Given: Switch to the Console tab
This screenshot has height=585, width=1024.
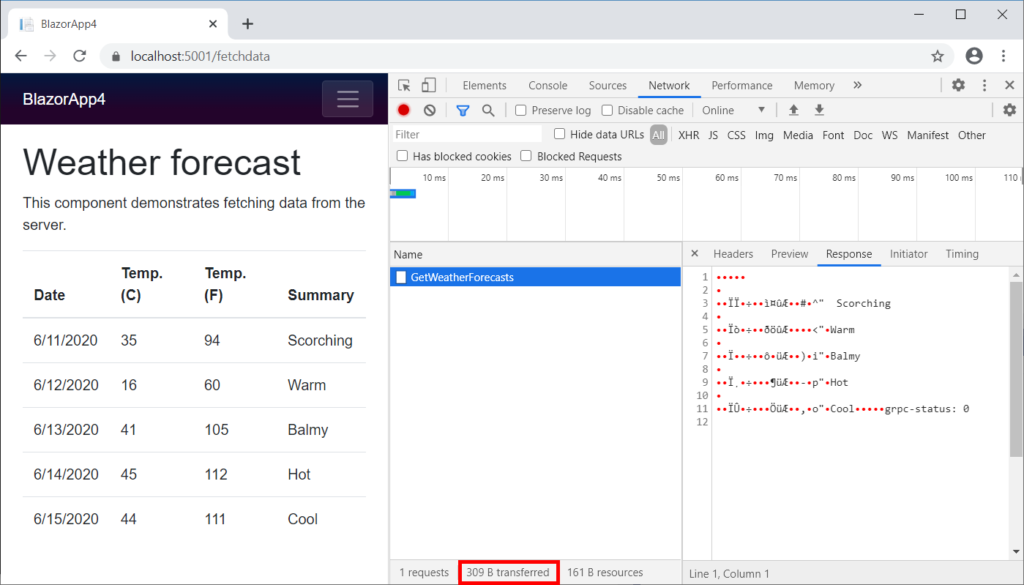Looking at the screenshot, I should coord(546,85).
